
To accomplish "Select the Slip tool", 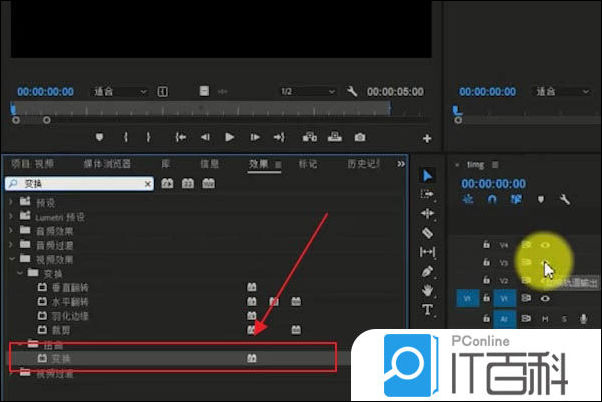I will [x=427, y=252].
